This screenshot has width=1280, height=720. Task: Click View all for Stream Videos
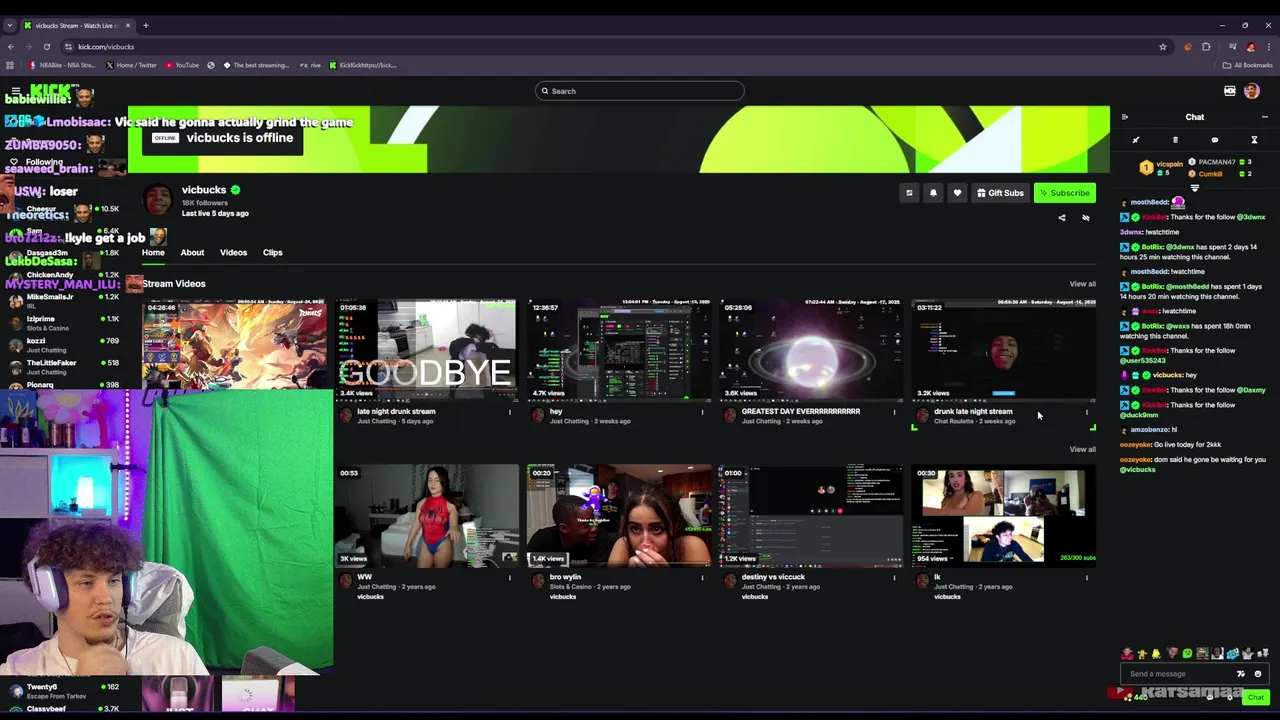pos(1082,284)
